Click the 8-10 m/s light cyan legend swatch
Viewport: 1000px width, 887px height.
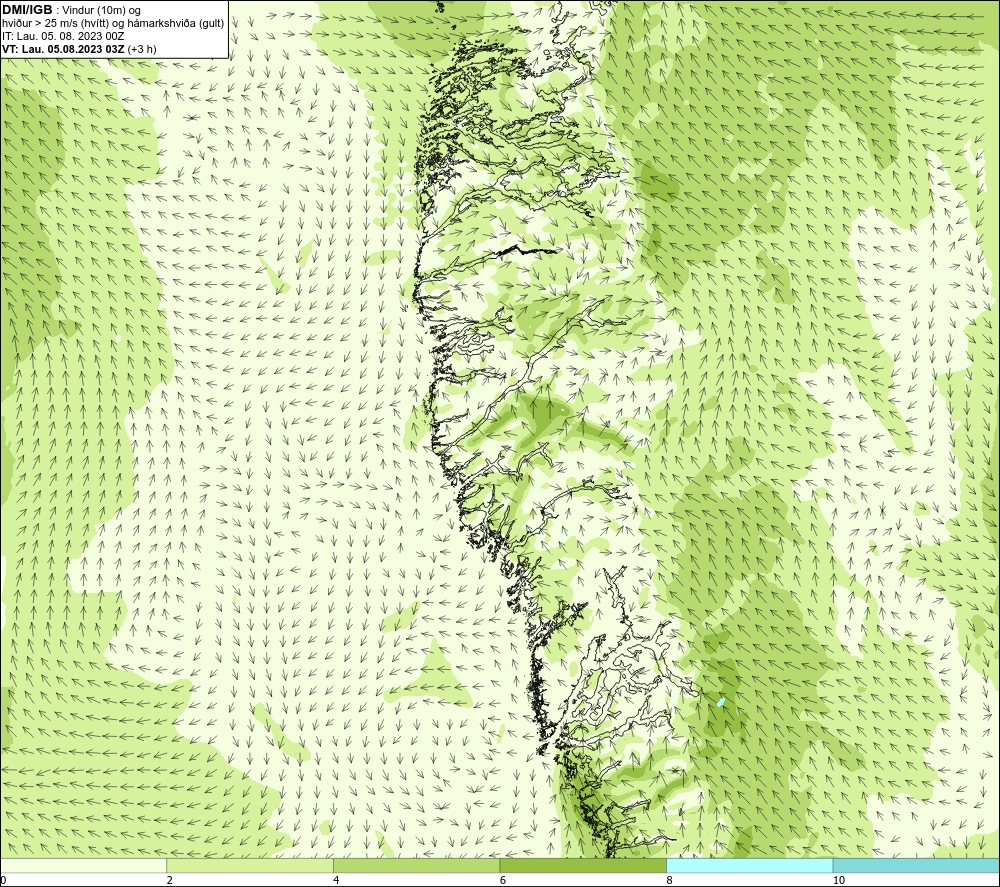pos(749,865)
